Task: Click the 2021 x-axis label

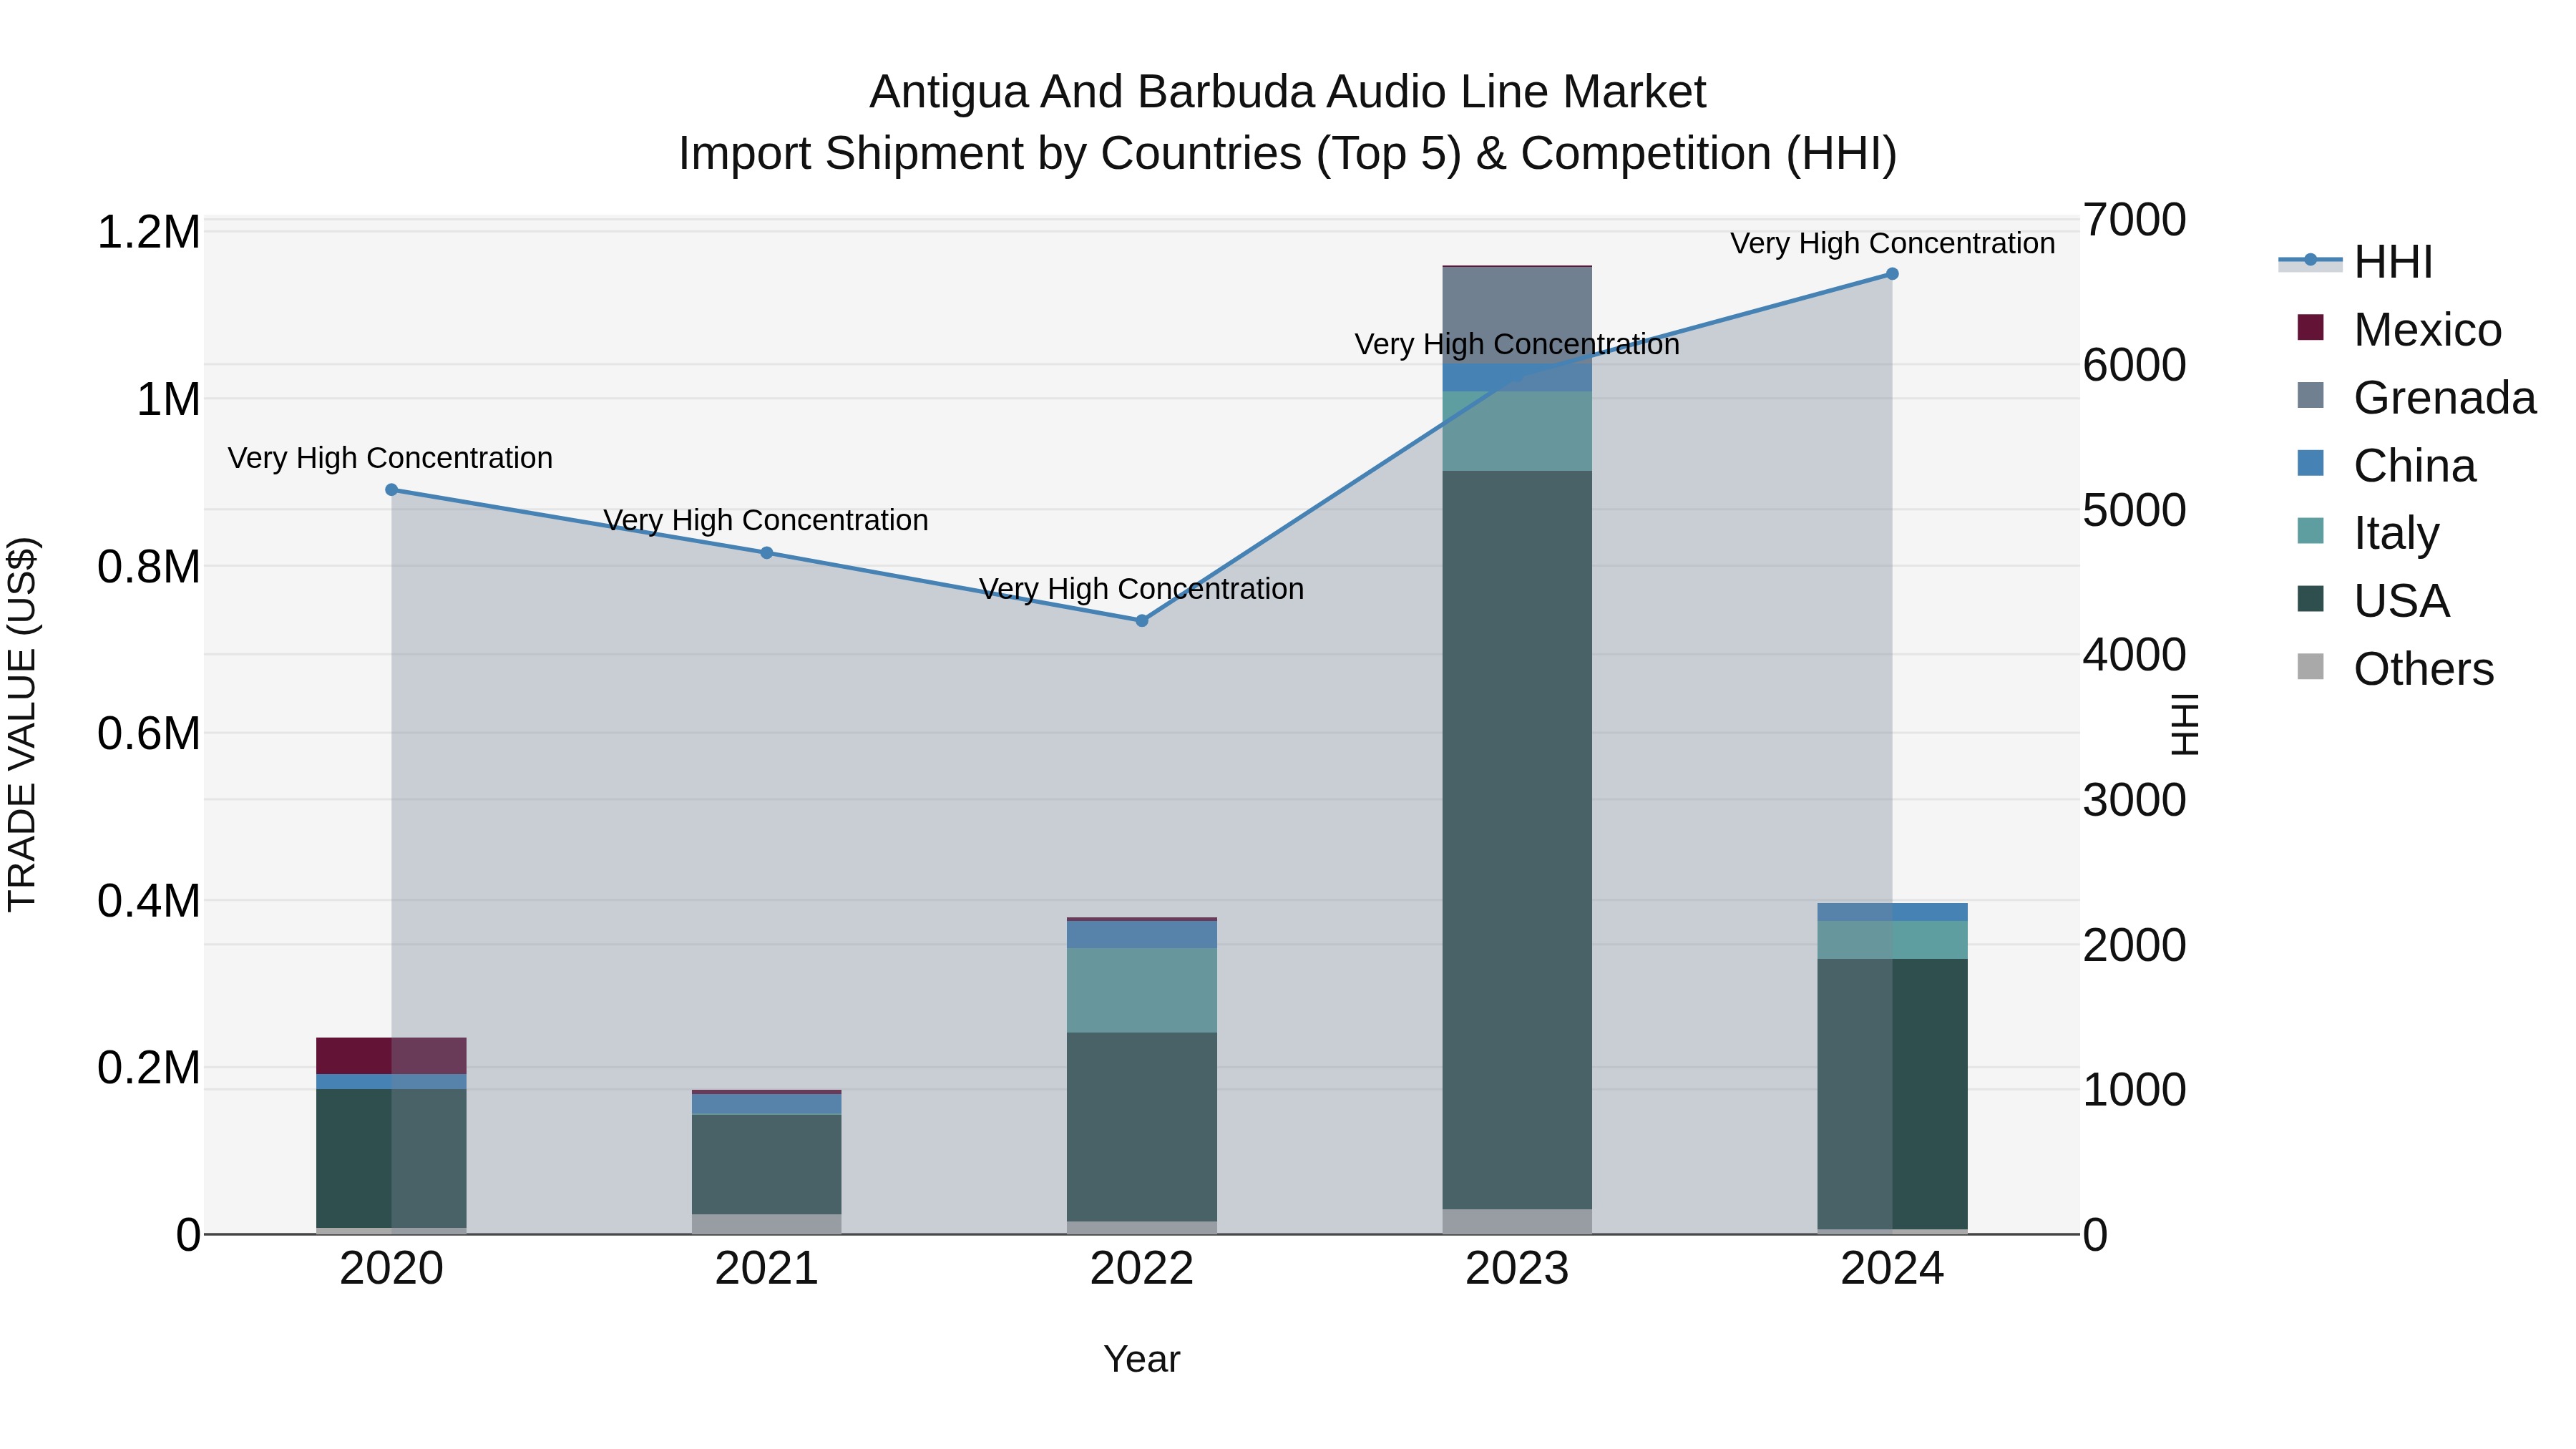Action: [767, 1269]
